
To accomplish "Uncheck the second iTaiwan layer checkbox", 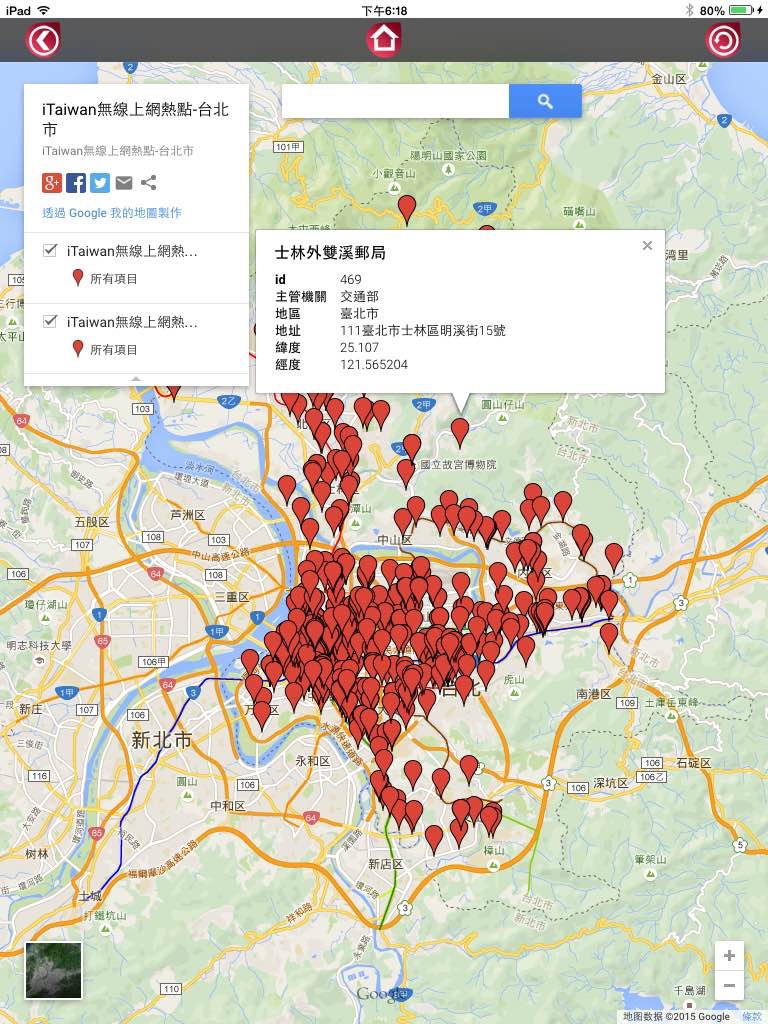I will pos(50,321).
